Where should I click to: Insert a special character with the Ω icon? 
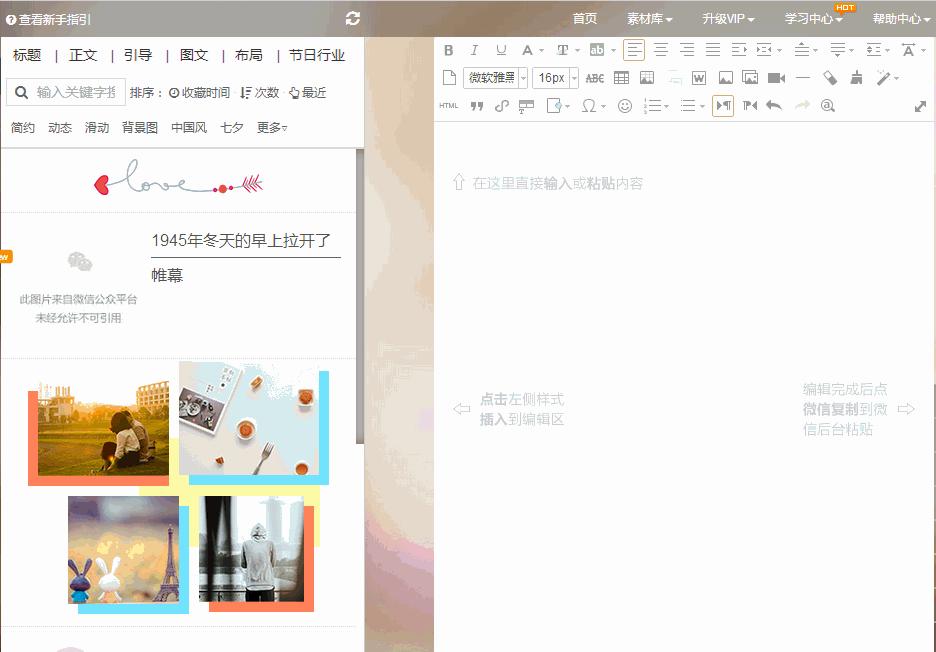pos(589,104)
